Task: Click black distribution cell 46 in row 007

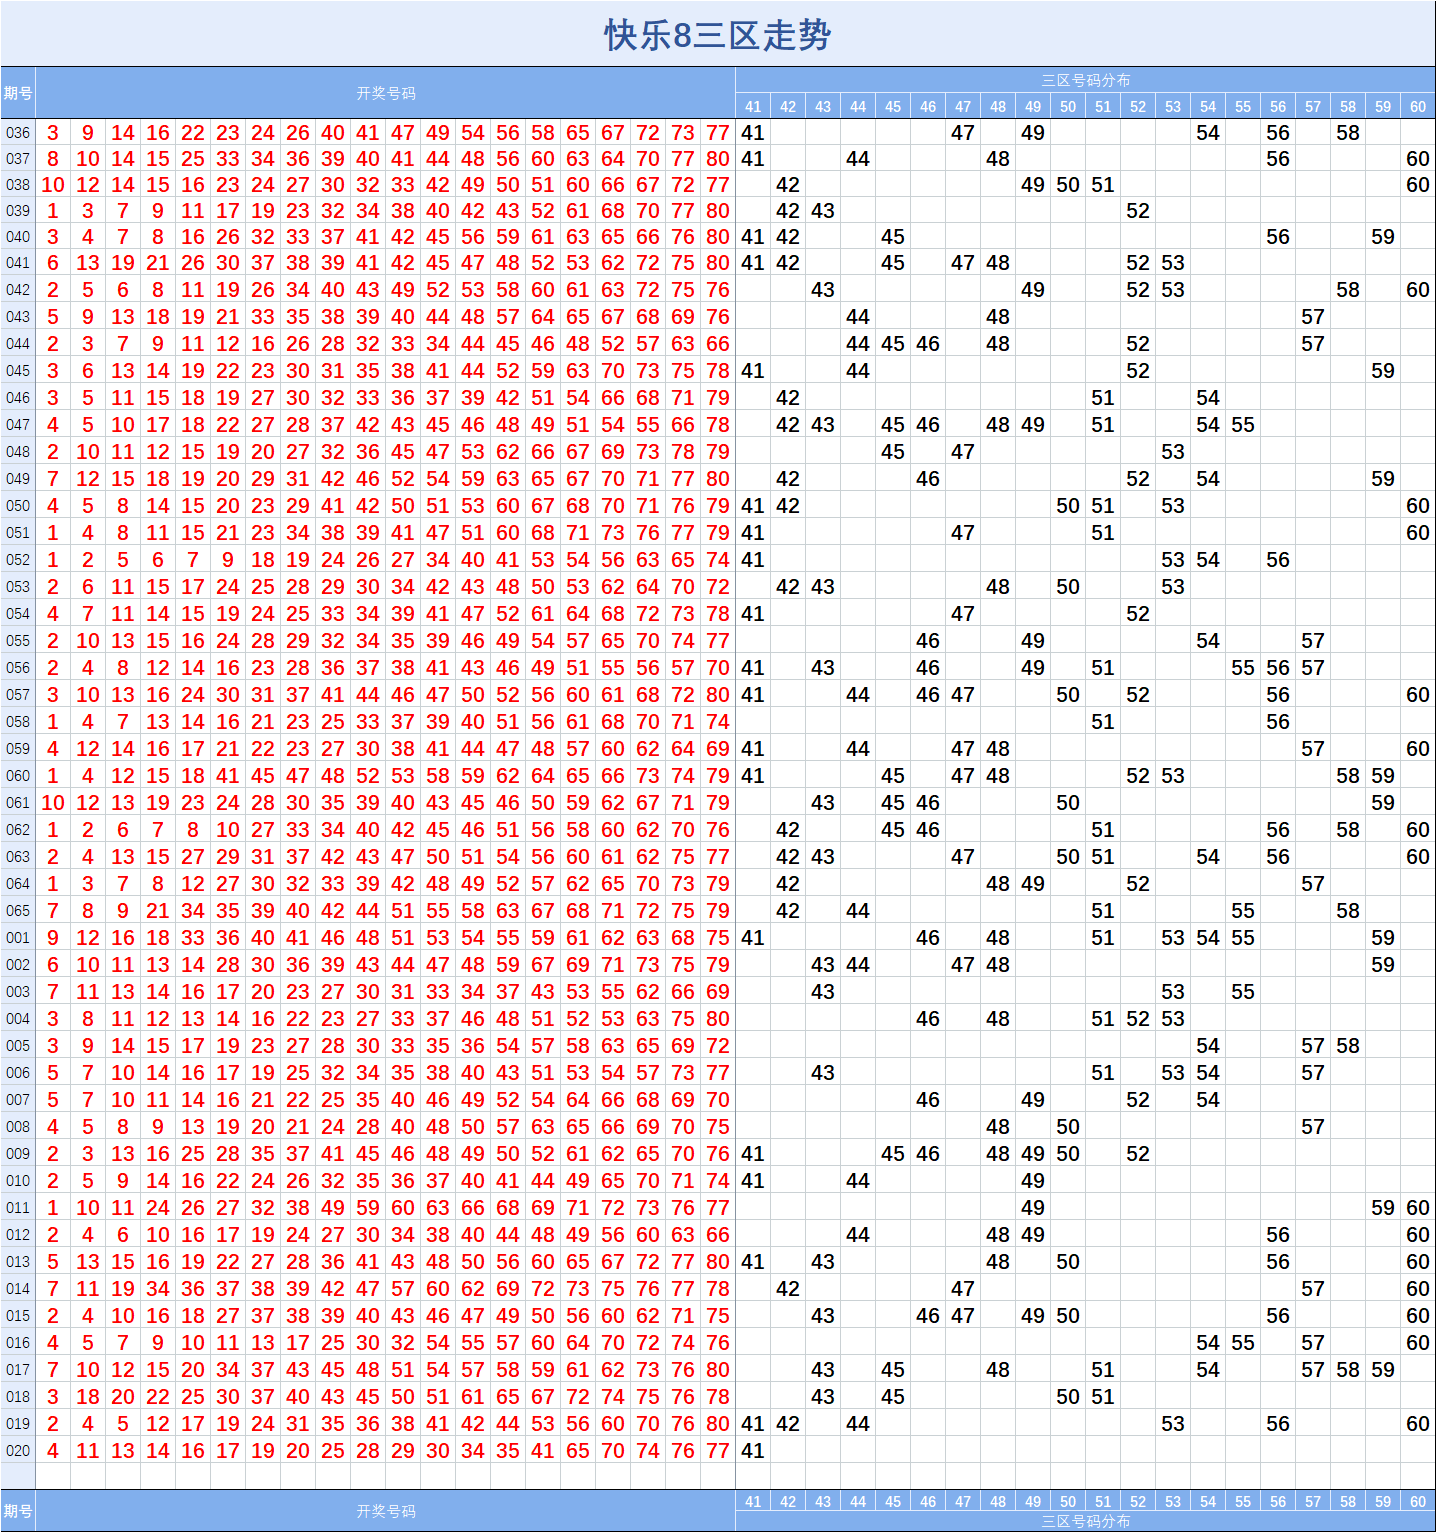Action: [928, 1100]
